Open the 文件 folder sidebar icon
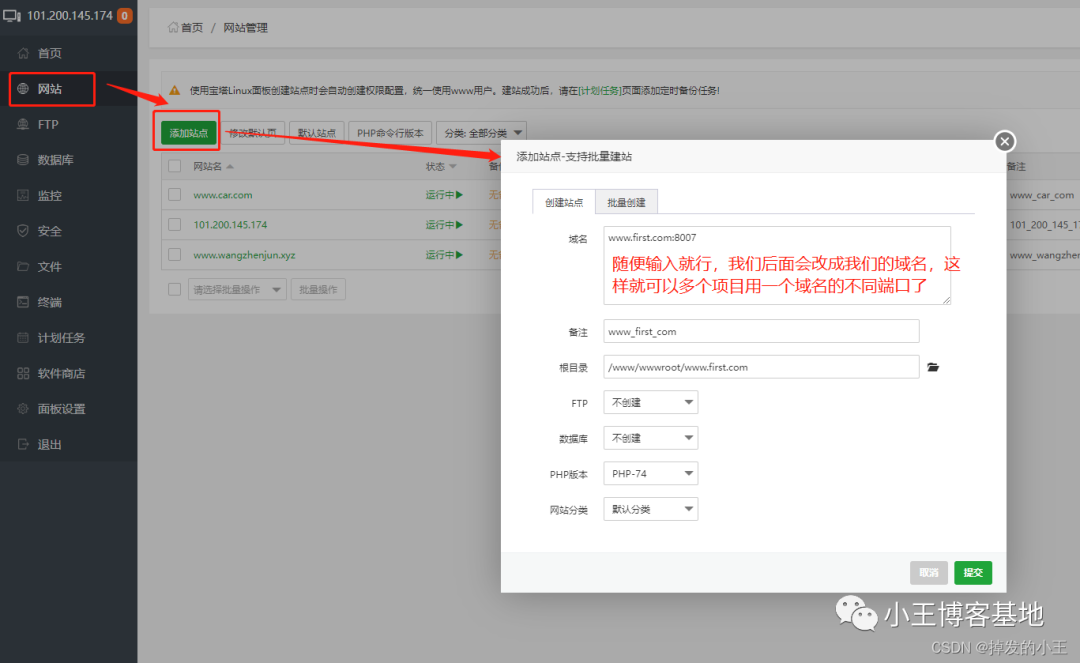 23,266
